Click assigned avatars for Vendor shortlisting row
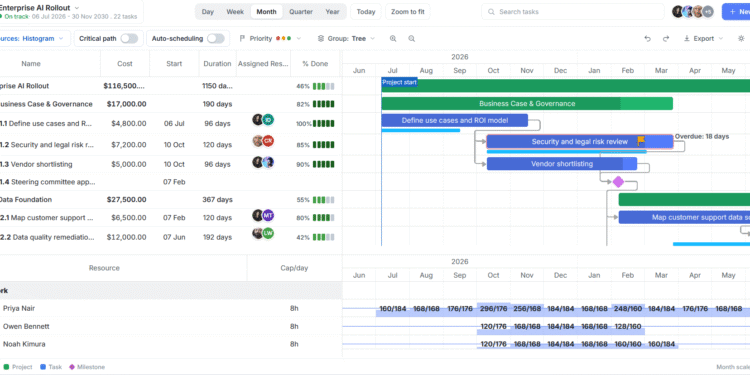 point(263,162)
